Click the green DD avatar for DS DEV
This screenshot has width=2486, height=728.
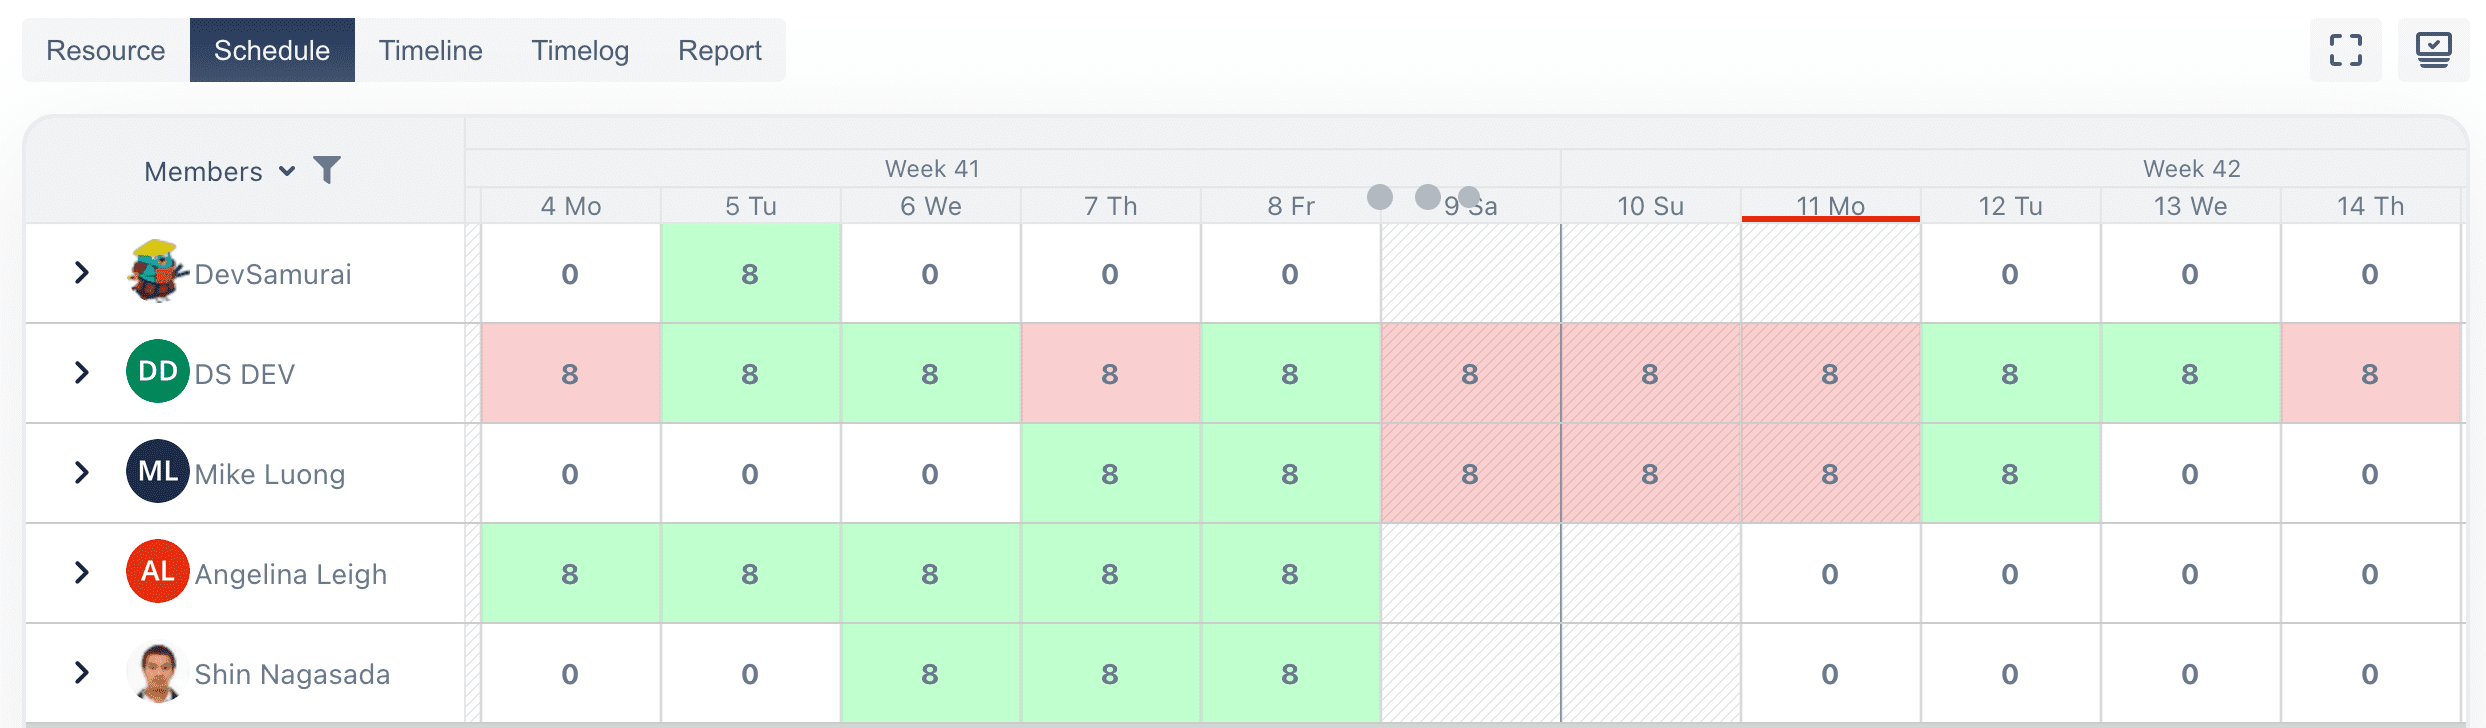click(x=157, y=372)
